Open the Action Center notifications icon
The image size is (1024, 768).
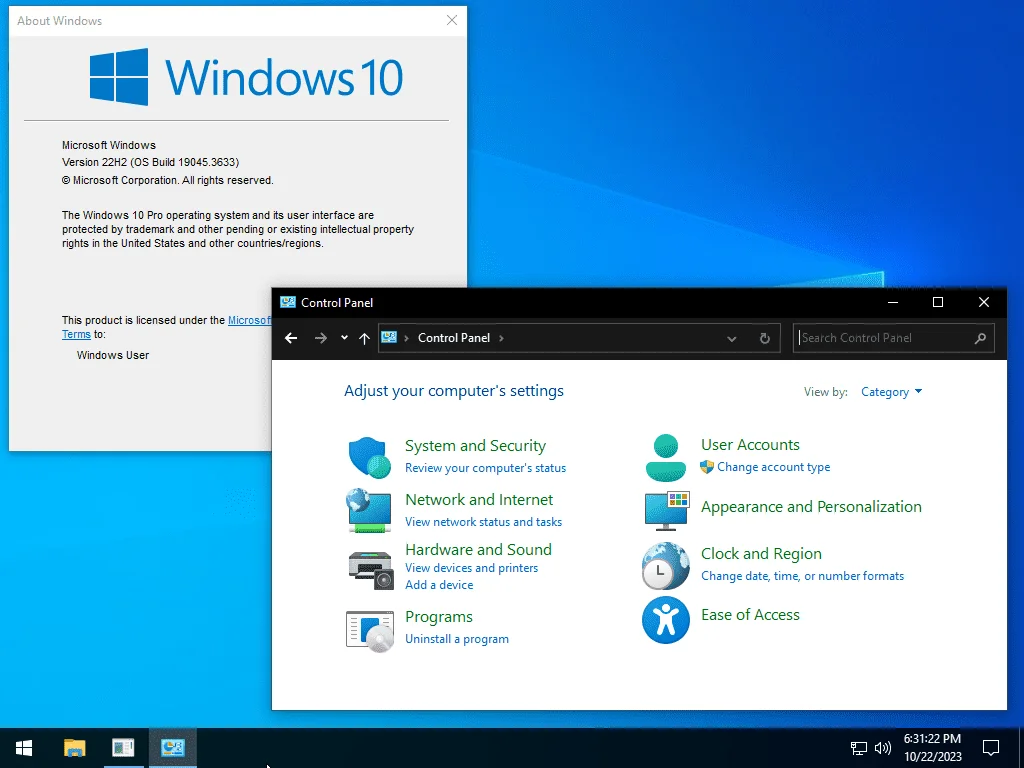991,748
